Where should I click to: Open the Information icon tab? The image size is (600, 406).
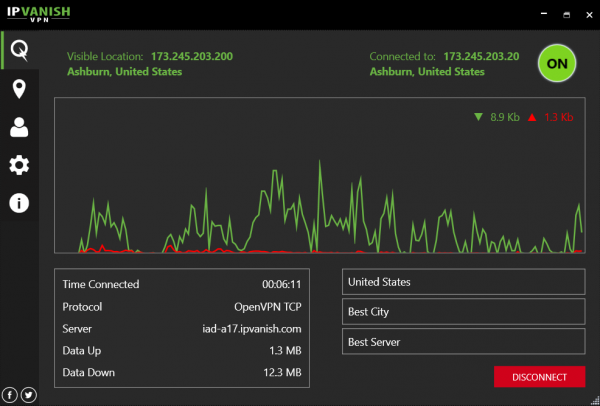[19, 203]
